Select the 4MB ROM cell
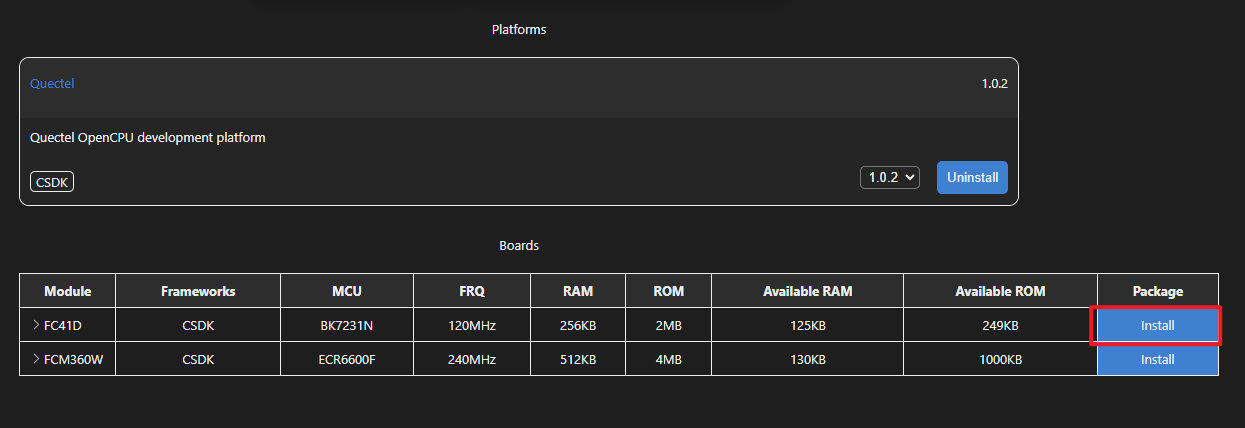The height and width of the screenshot is (428, 1245). tap(668, 359)
